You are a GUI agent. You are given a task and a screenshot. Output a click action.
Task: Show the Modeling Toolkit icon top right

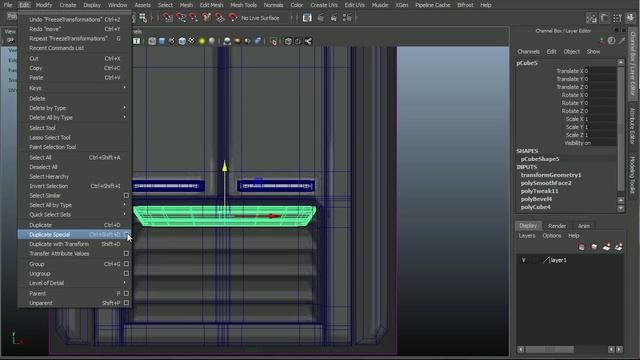(591, 18)
